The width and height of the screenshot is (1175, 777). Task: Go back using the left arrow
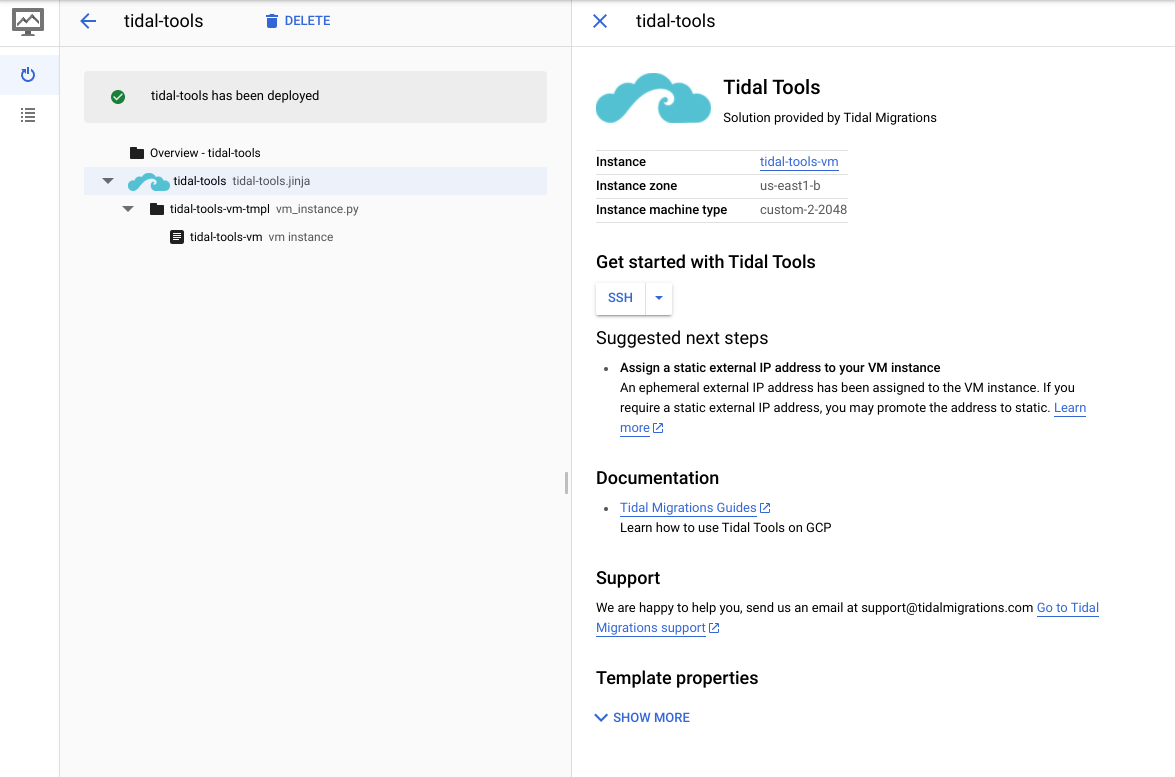point(88,21)
